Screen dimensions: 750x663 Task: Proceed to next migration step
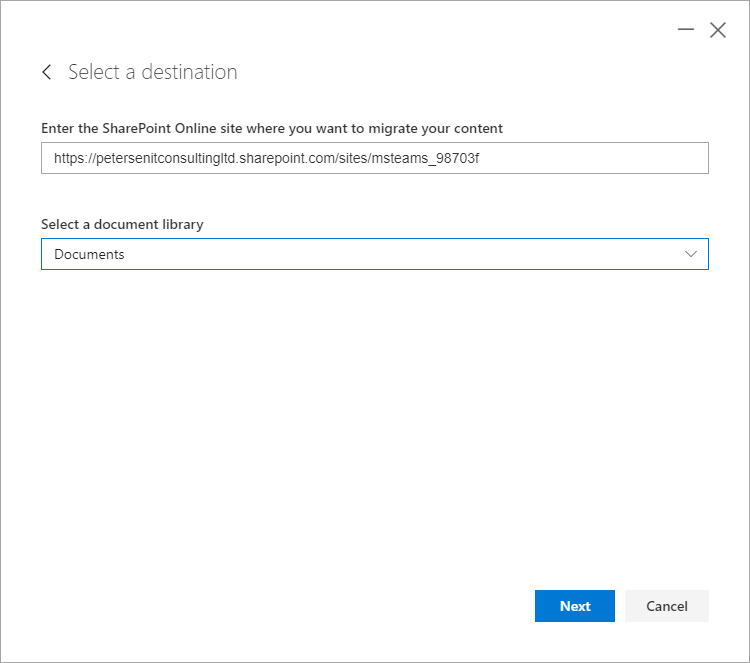point(574,606)
